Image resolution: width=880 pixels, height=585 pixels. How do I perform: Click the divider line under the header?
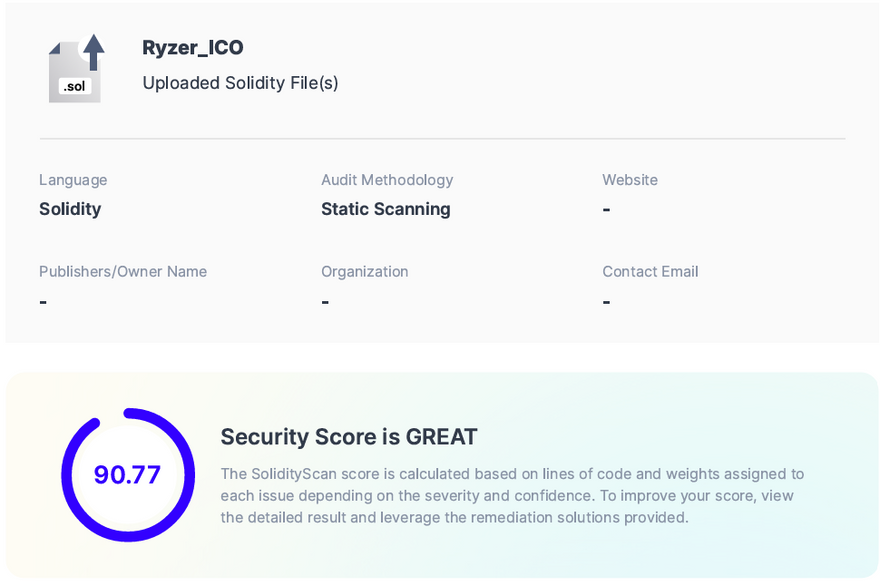coord(442,139)
